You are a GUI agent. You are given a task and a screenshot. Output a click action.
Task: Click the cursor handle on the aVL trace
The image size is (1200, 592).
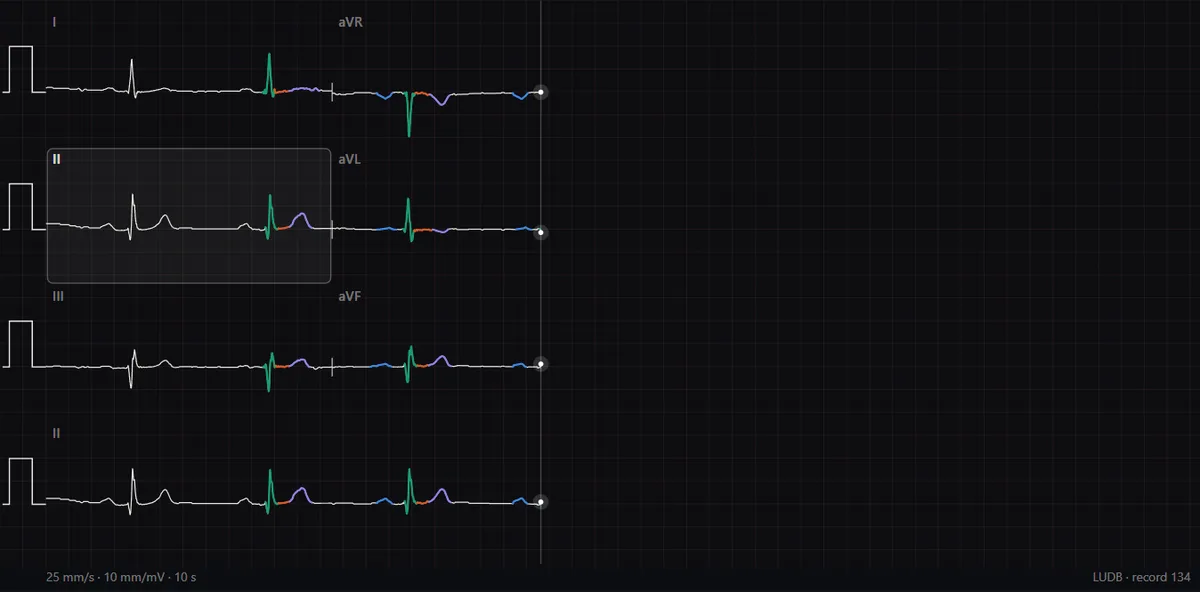[541, 232]
